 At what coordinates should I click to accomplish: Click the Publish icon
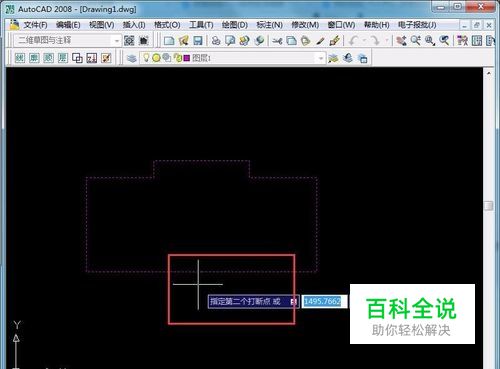click(245, 41)
